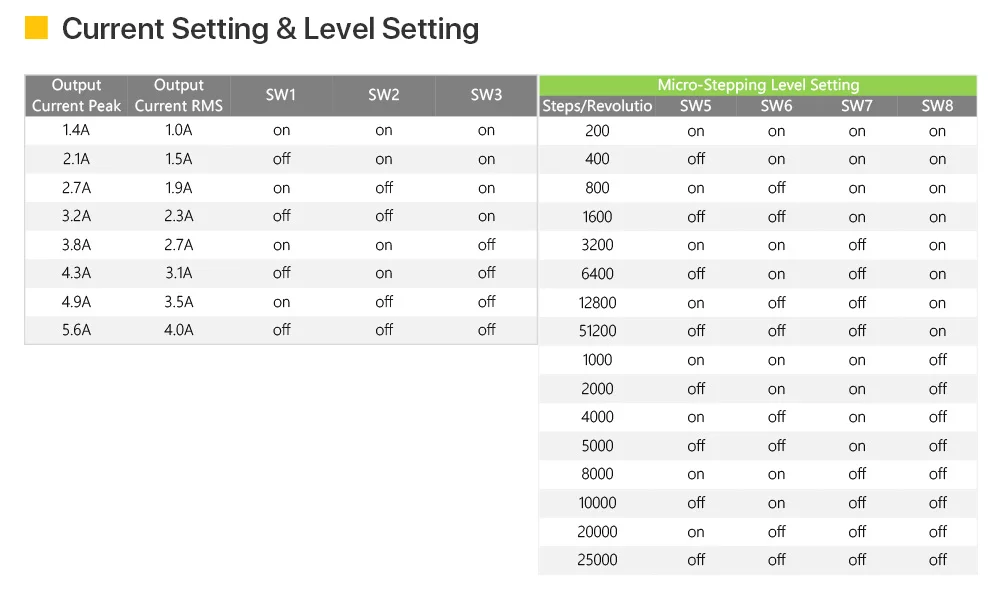Click the 4.0A RMS current value
The width and height of the screenshot is (1000, 604).
coord(179,330)
